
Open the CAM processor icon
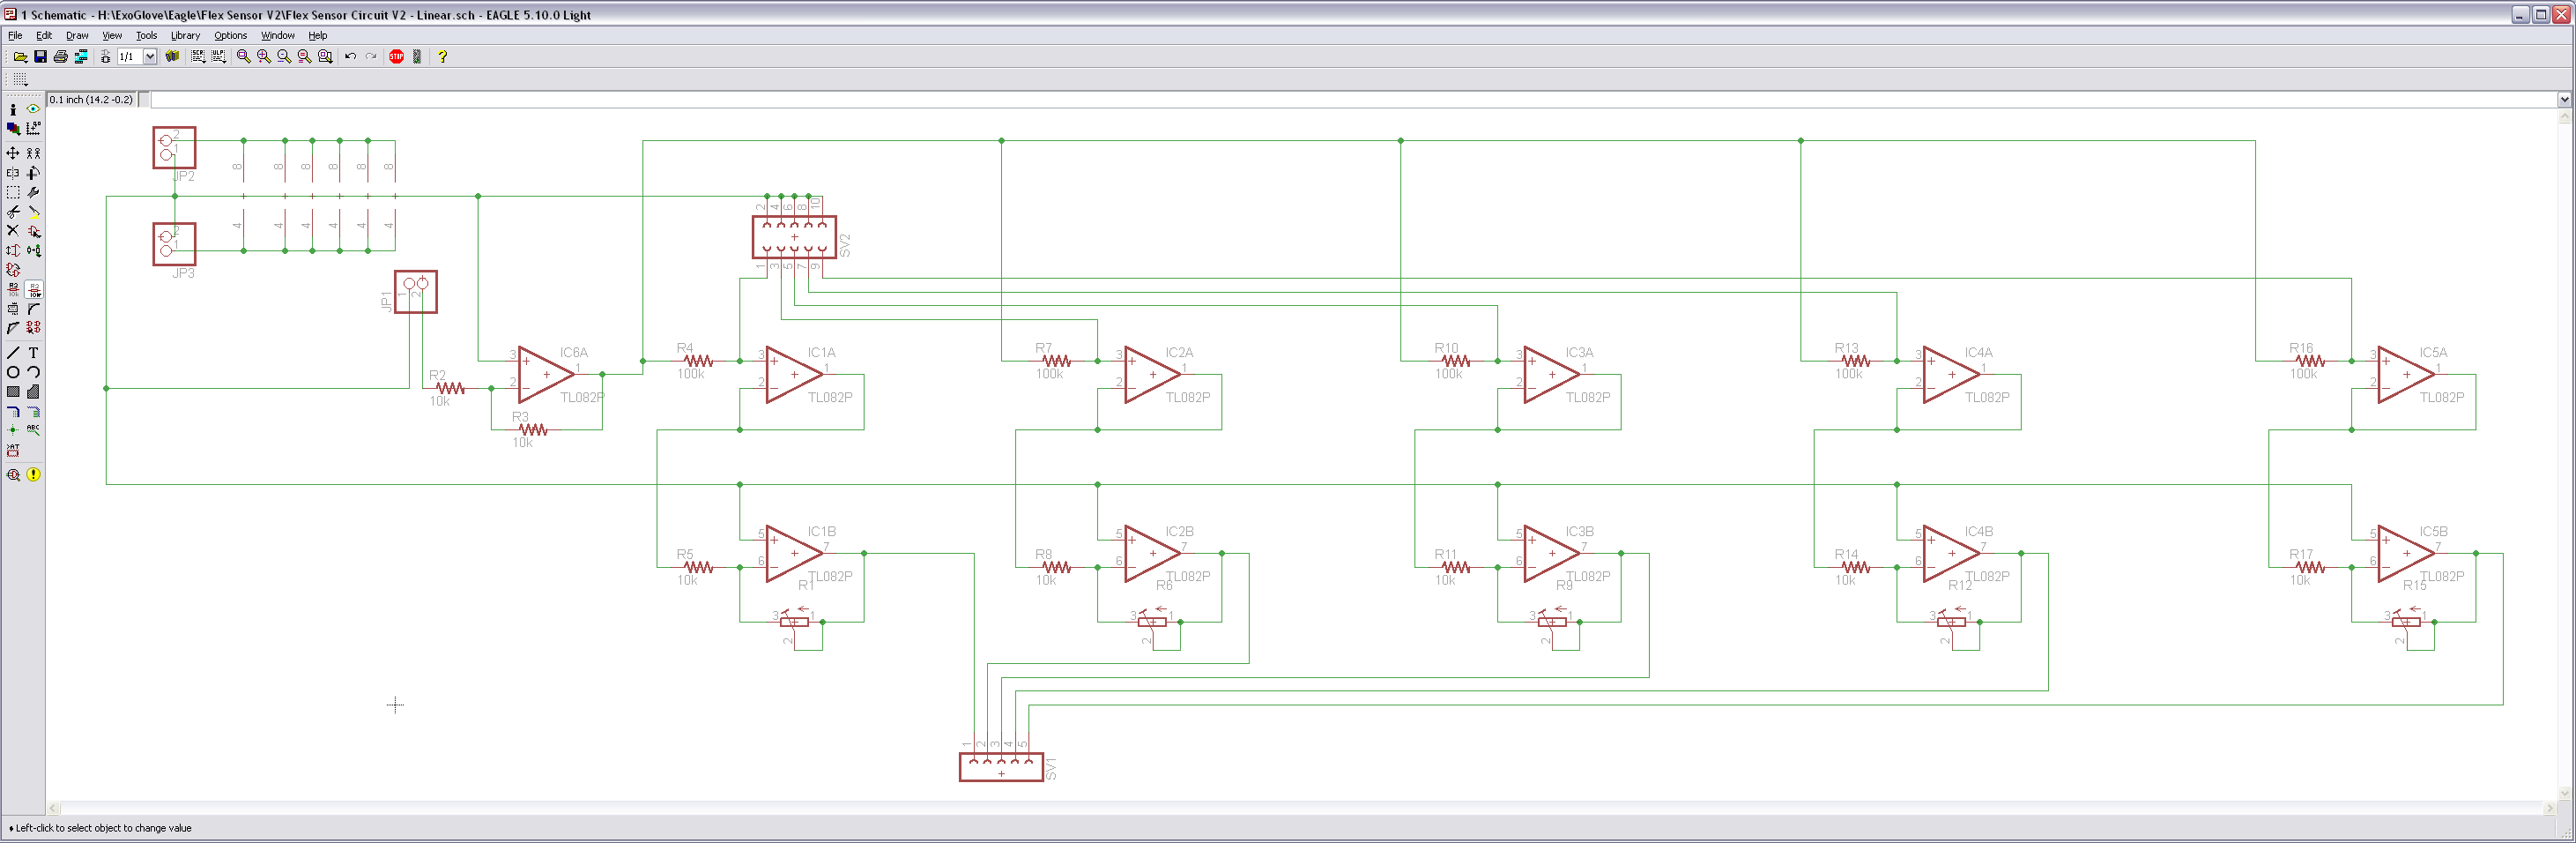[x=82, y=57]
